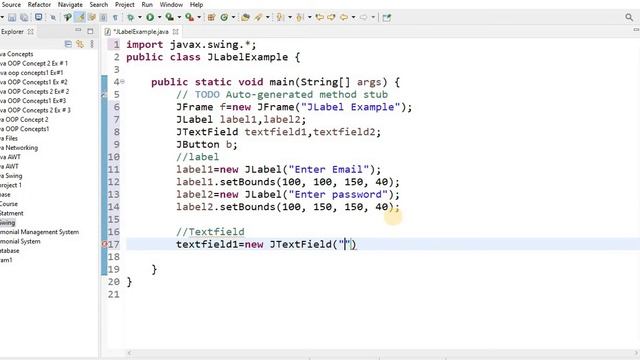Run the program with green play button

(x=150, y=17)
